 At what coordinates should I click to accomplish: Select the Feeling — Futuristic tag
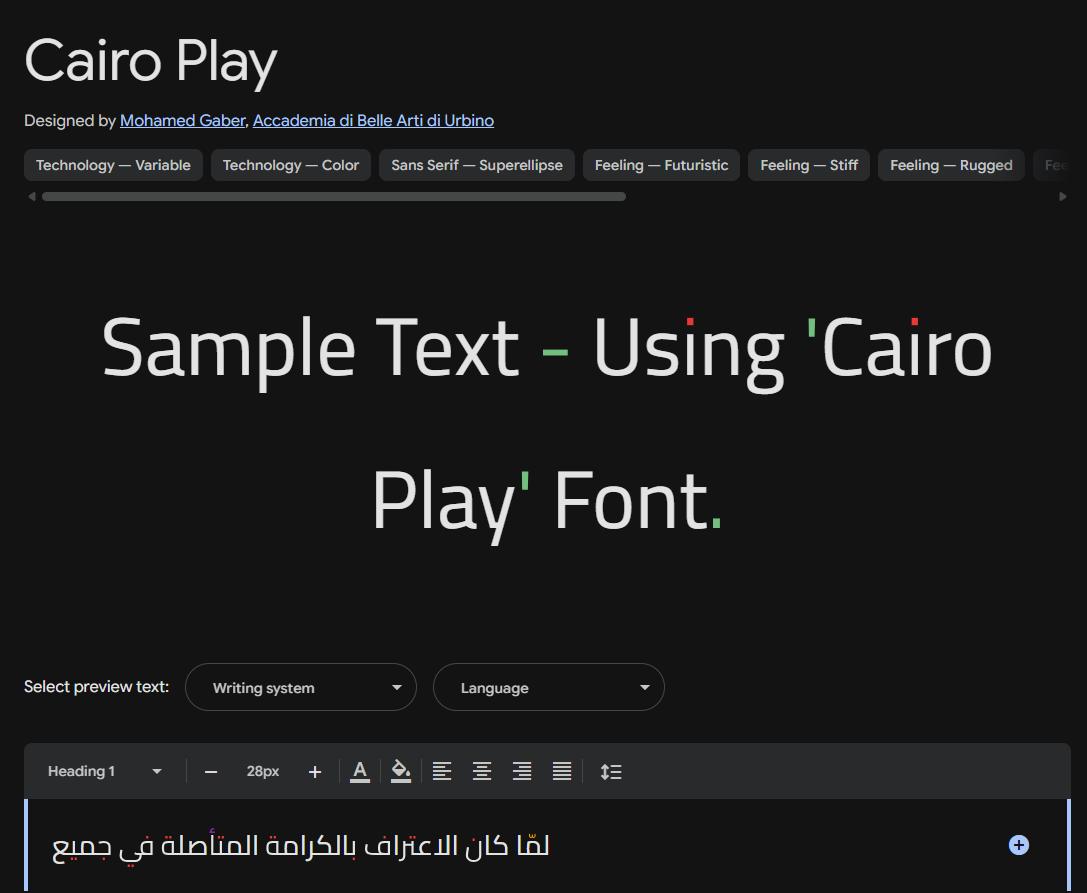click(x=661, y=165)
